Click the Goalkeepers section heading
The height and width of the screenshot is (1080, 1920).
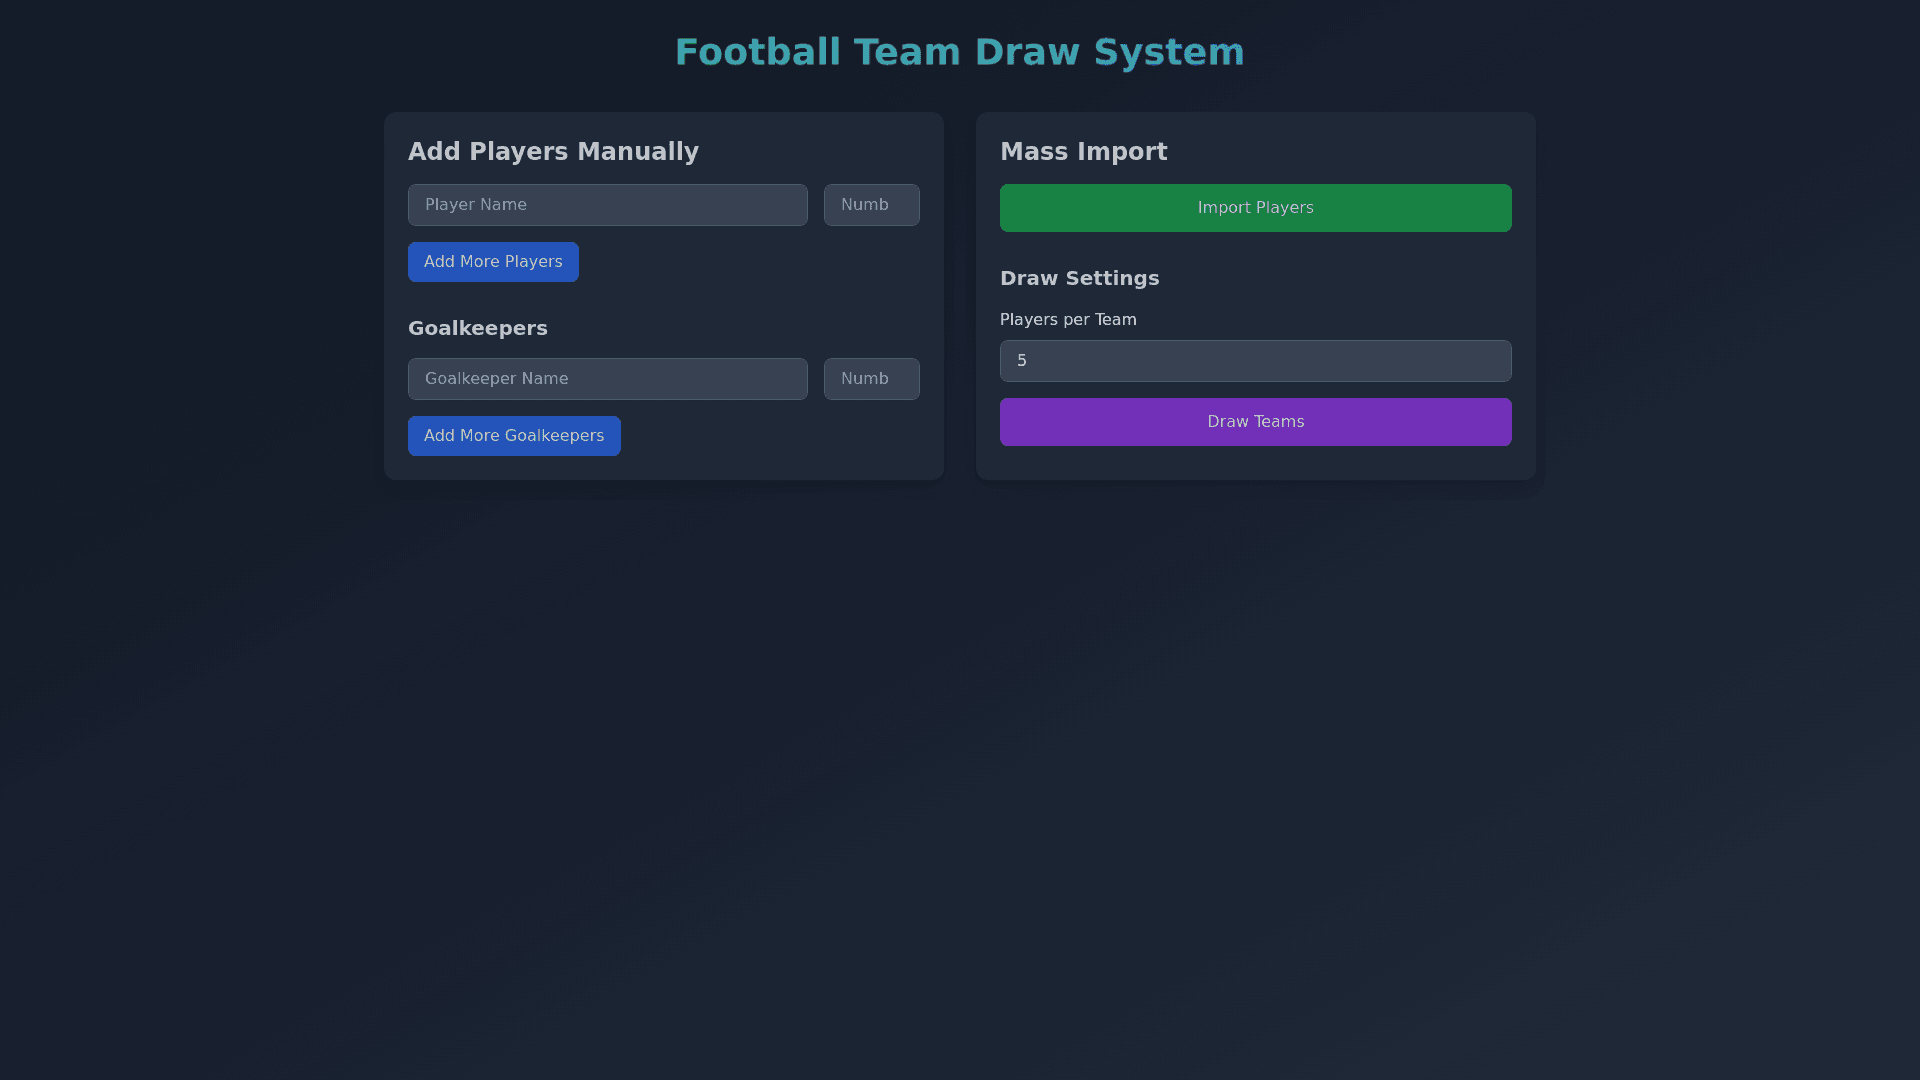pos(477,329)
